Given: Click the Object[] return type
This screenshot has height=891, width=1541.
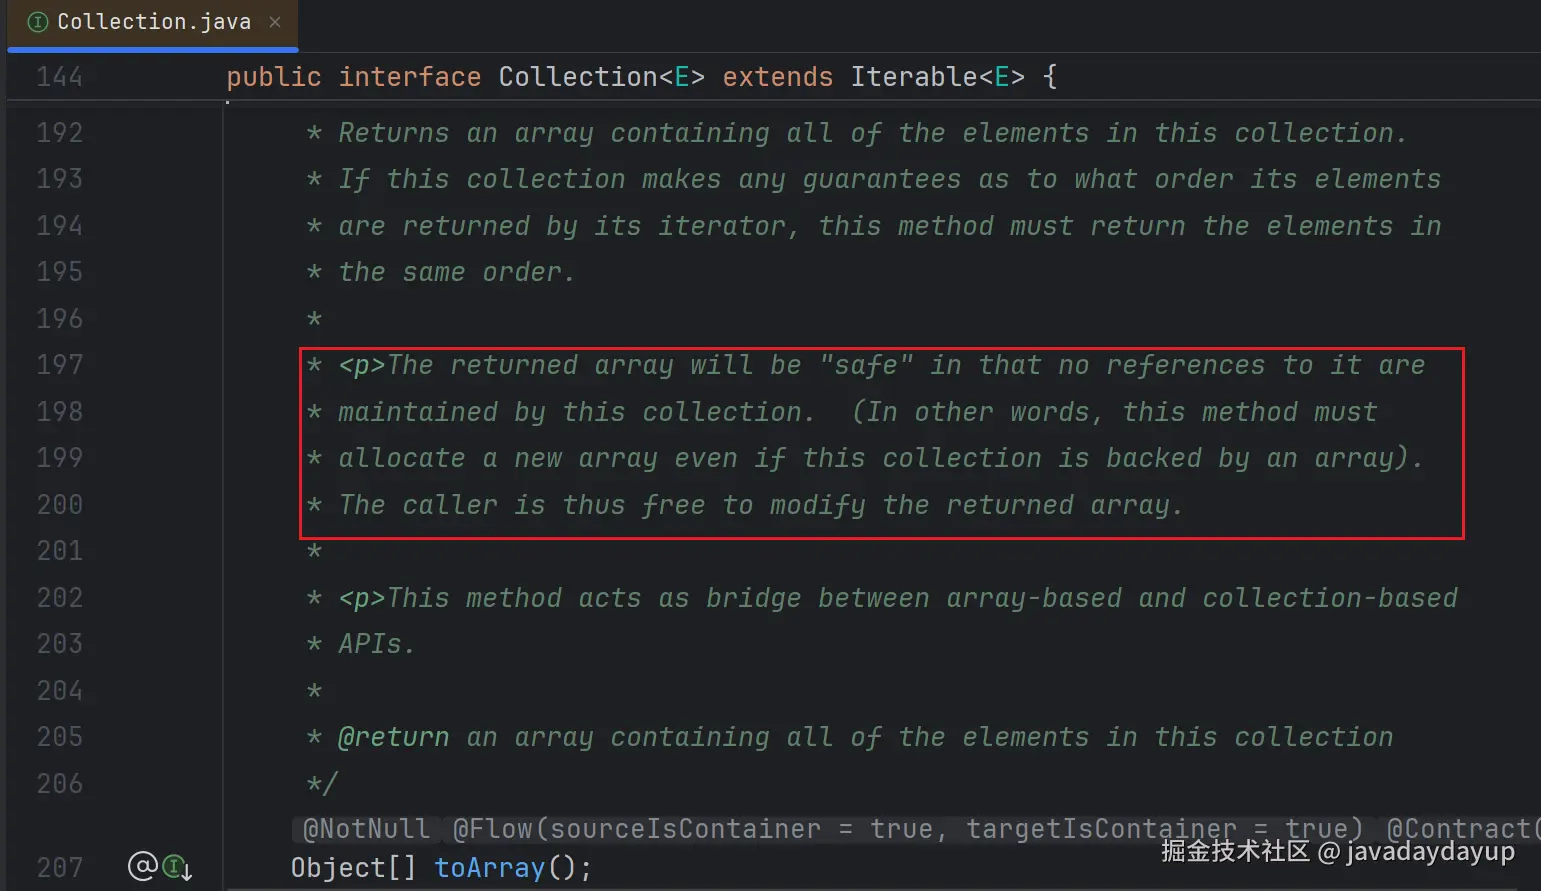Looking at the screenshot, I should pyautogui.click(x=352, y=867).
